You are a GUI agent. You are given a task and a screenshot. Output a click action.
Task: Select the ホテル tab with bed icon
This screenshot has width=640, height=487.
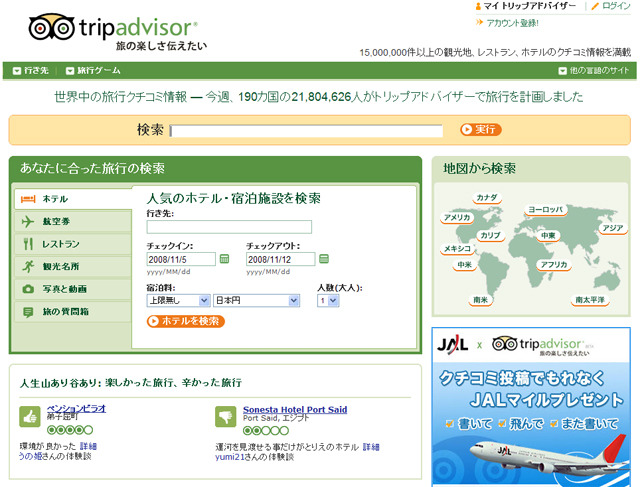tap(73, 199)
